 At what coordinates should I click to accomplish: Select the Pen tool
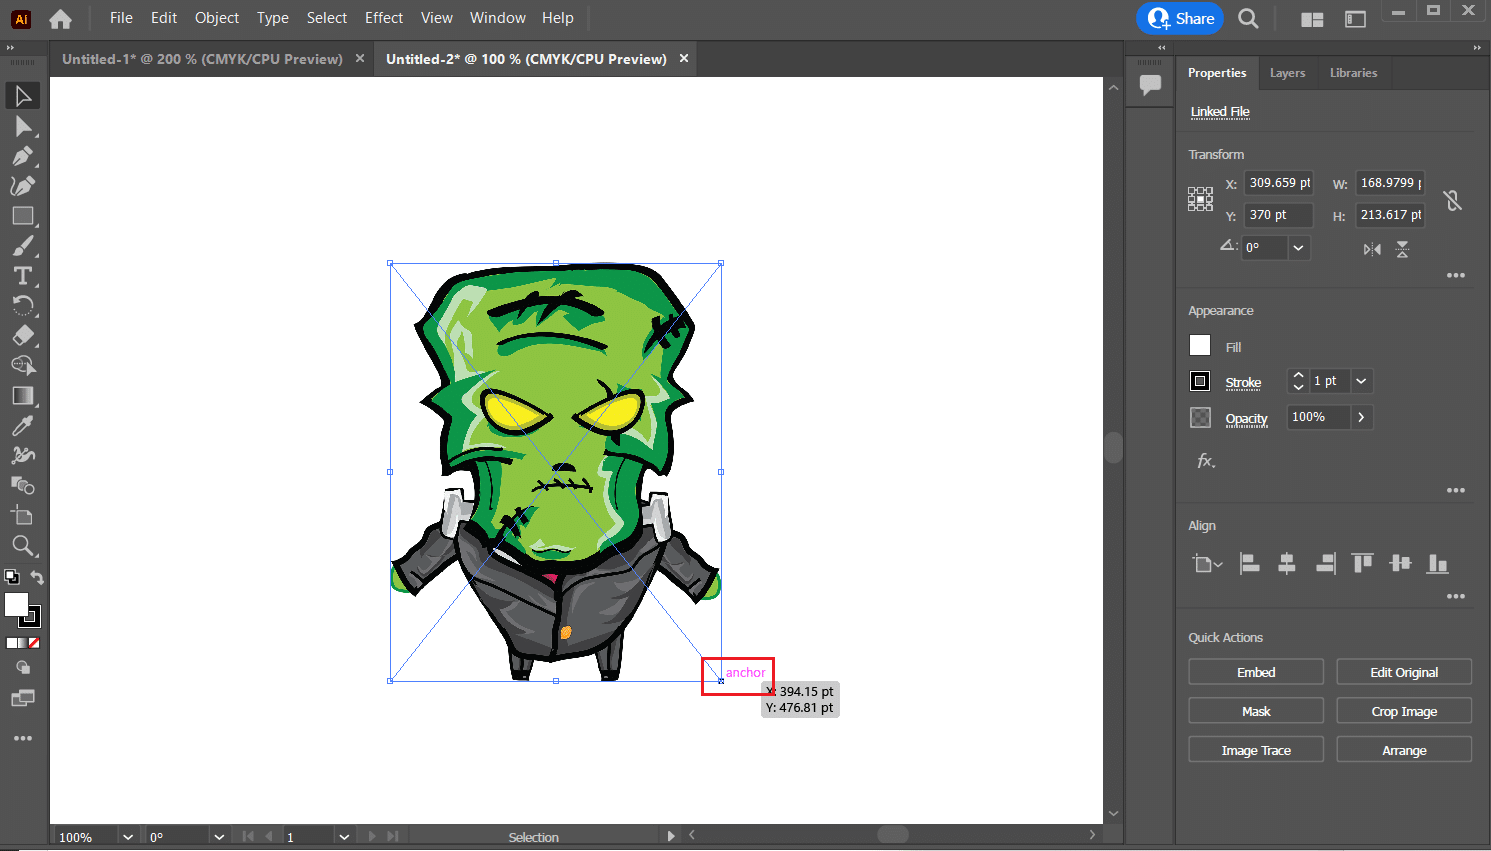[22, 156]
